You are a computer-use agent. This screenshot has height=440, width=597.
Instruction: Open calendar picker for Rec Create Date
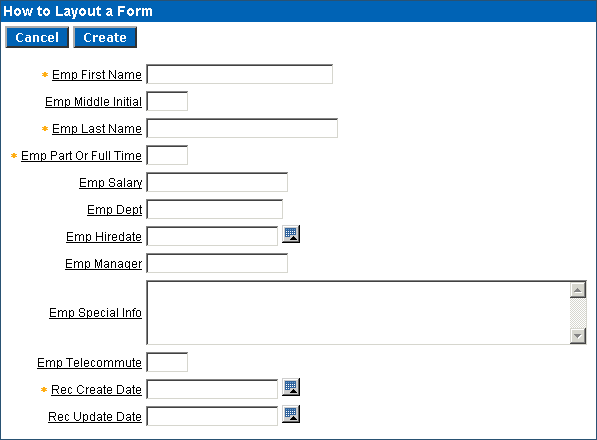point(291,387)
